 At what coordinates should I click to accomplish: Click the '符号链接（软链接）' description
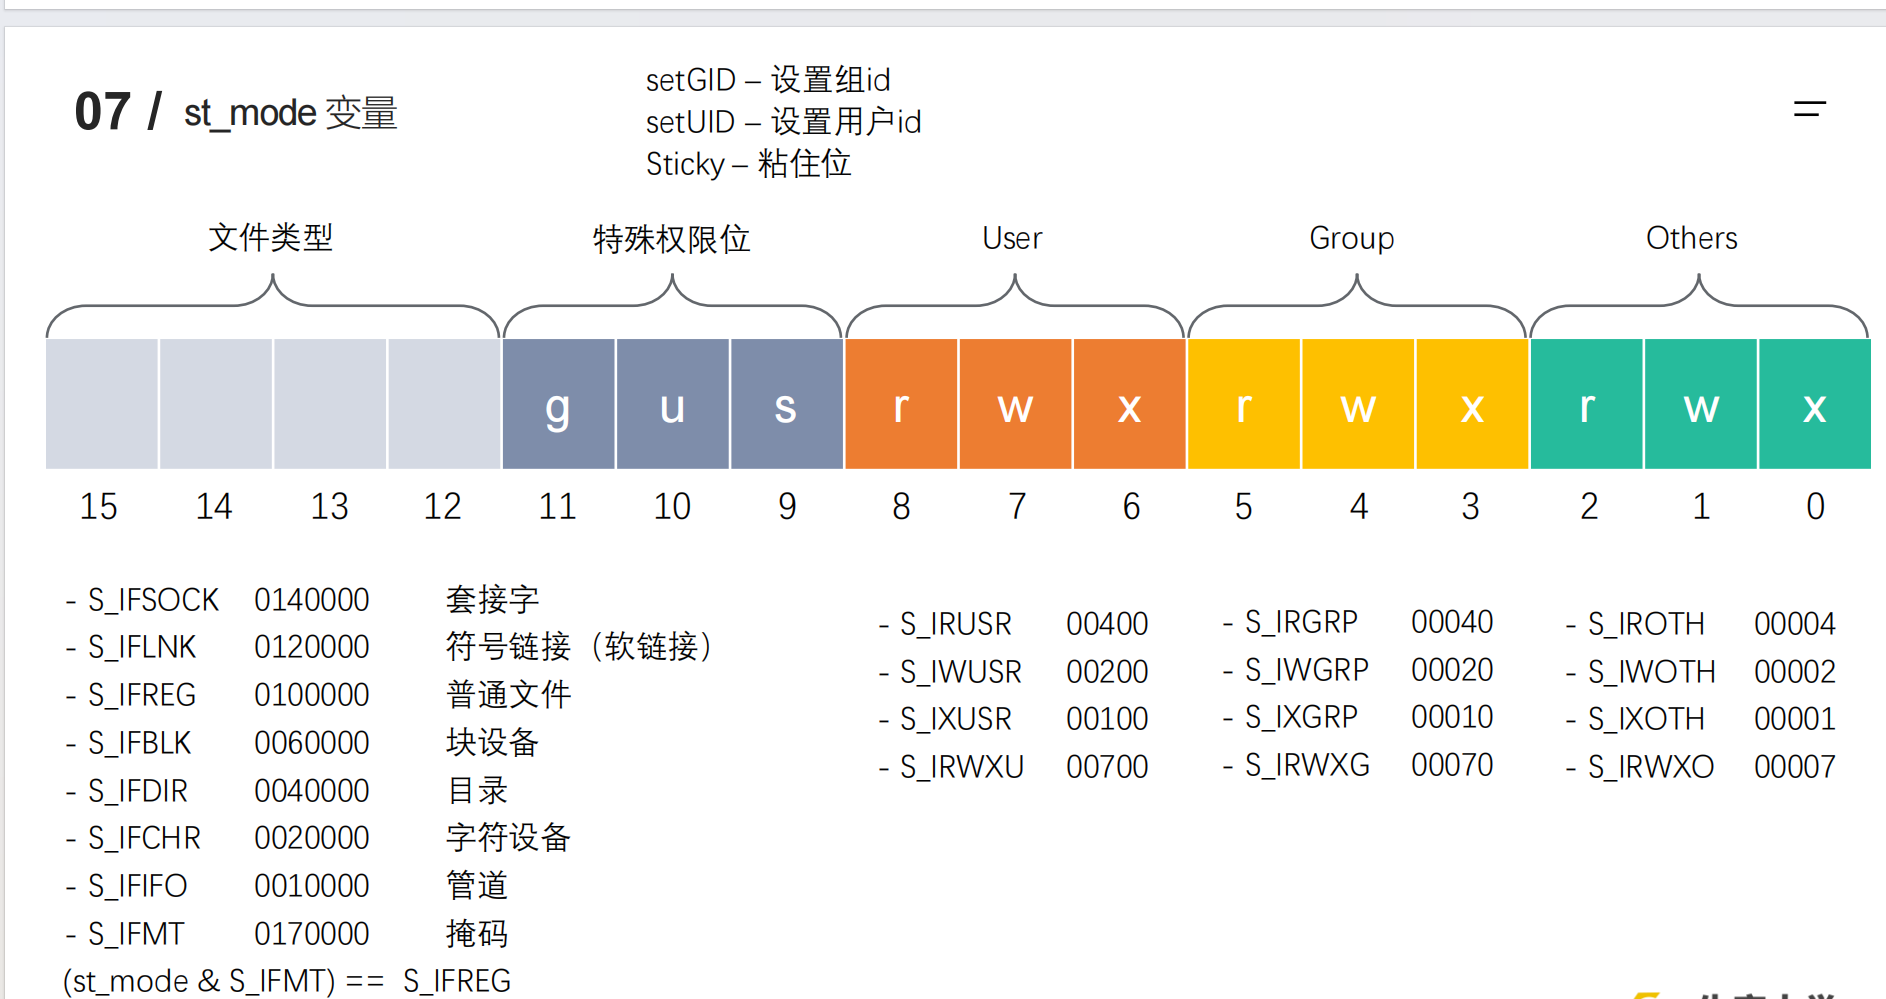coord(579,647)
